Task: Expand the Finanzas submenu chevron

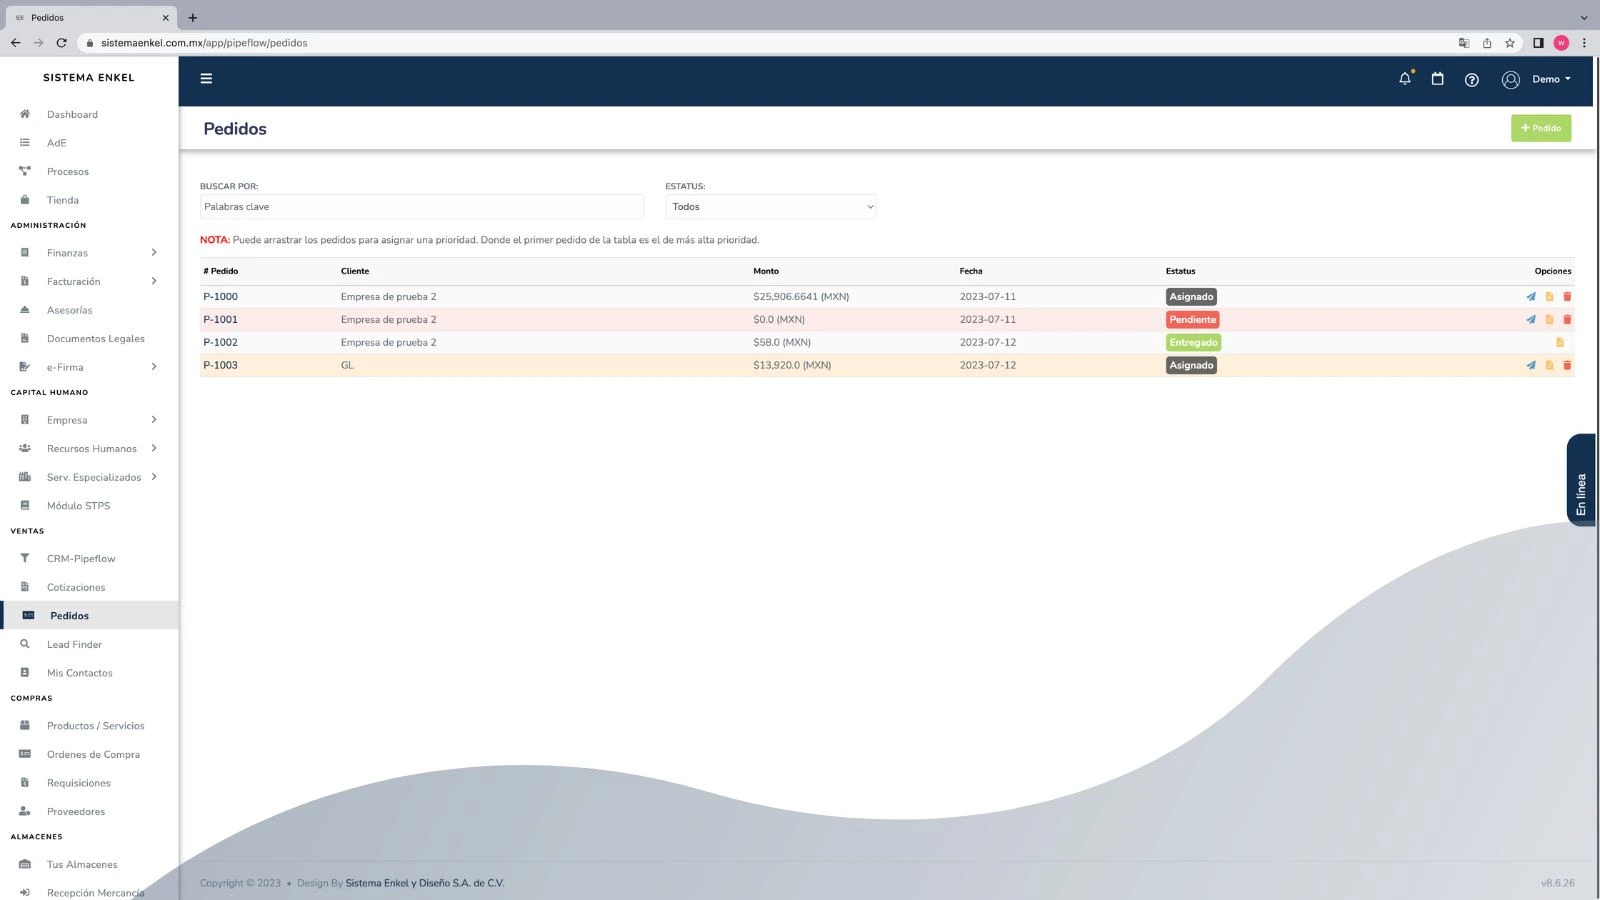Action: (154, 252)
